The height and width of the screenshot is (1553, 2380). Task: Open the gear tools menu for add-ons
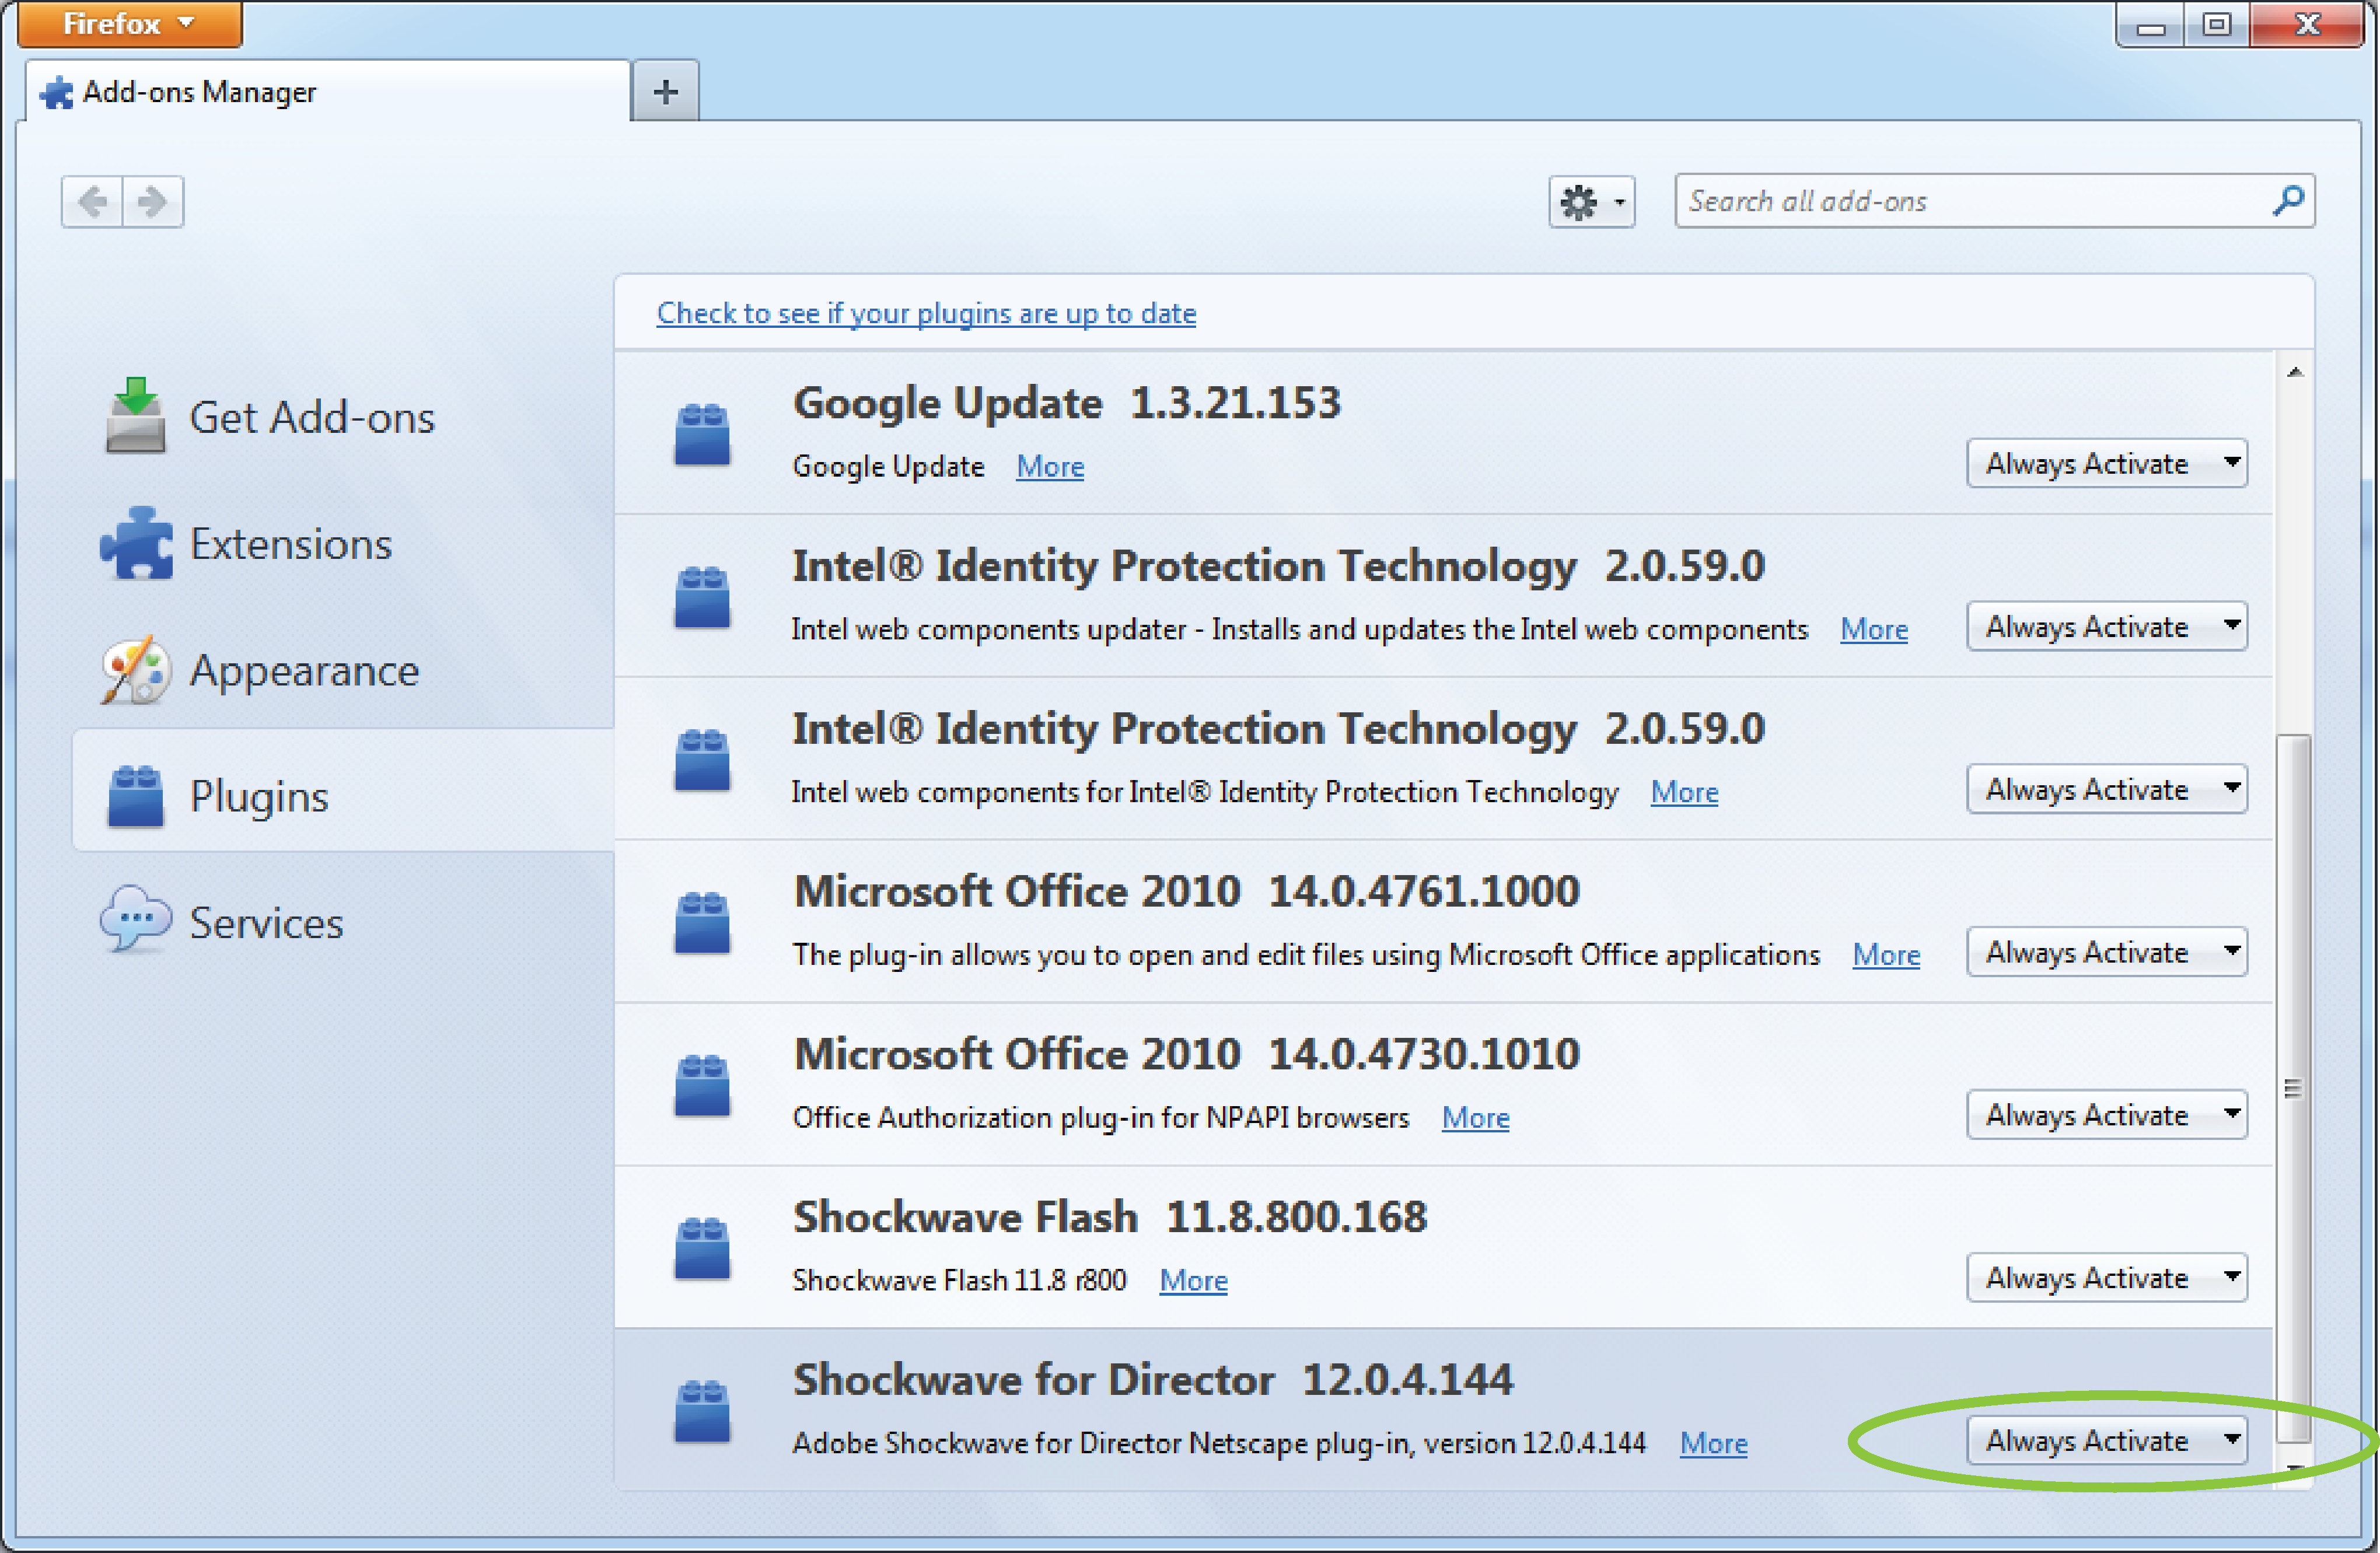pos(1592,202)
